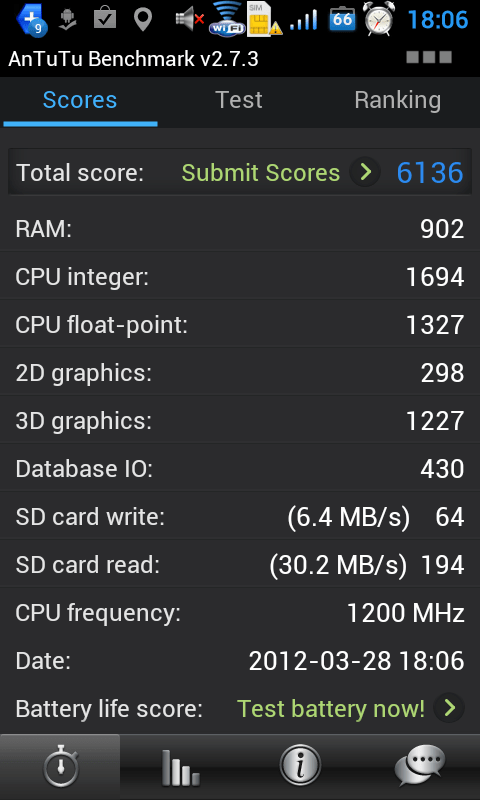Tap the arrow beside Test battery now
Screen dimensions: 480x800
[x=449, y=708]
